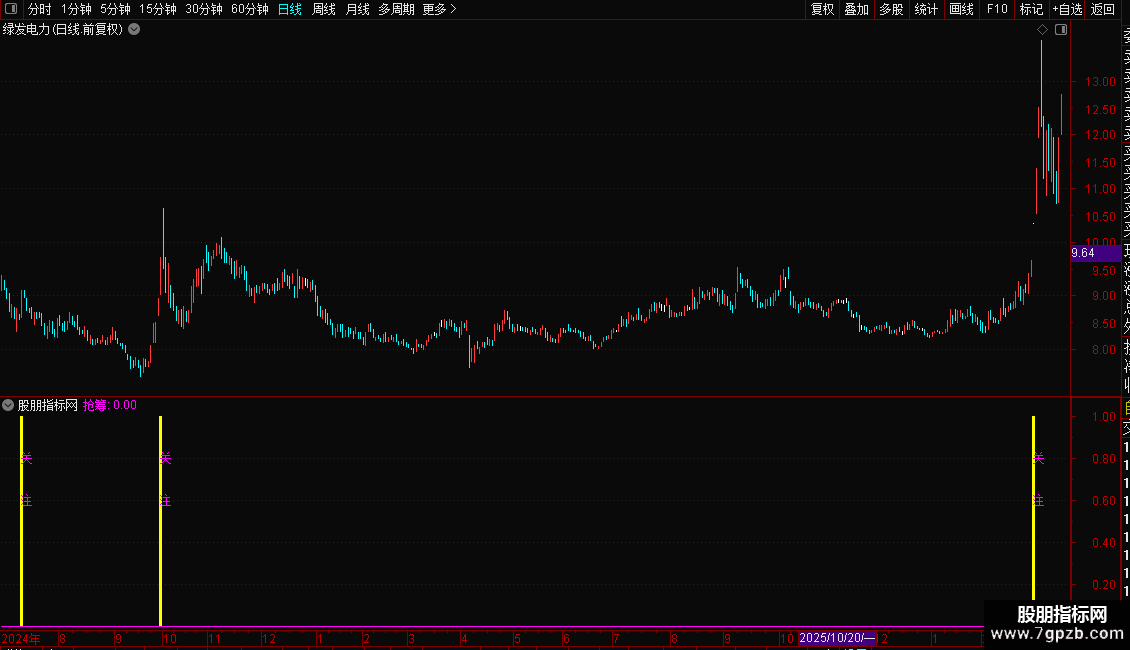This screenshot has height=650, width=1130.
Task: Open the 复权 adjustment option
Action: click(822, 9)
